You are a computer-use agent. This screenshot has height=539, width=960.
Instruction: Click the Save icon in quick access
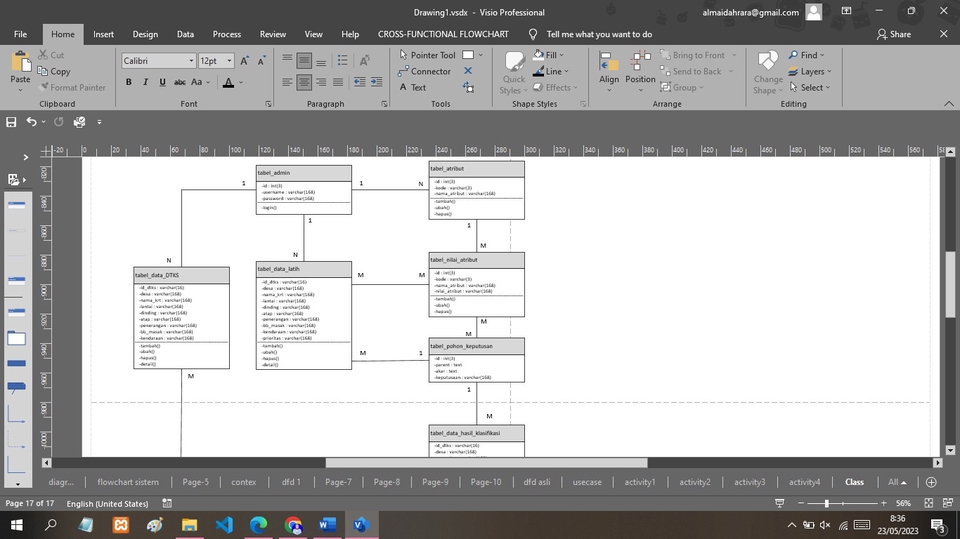11,122
